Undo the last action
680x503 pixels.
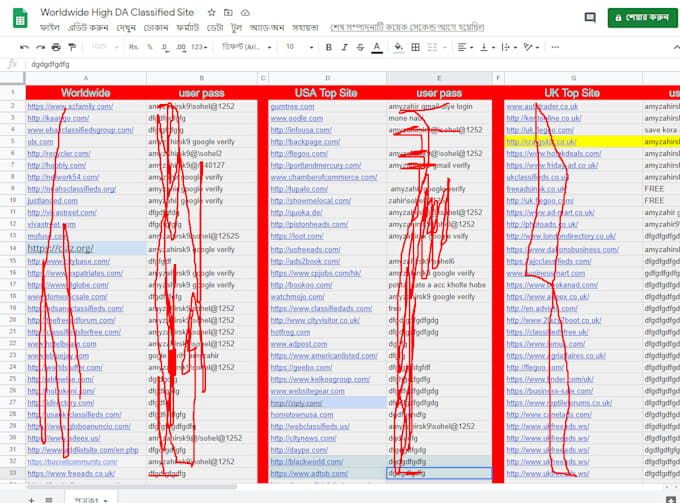(x=25, y=47)
